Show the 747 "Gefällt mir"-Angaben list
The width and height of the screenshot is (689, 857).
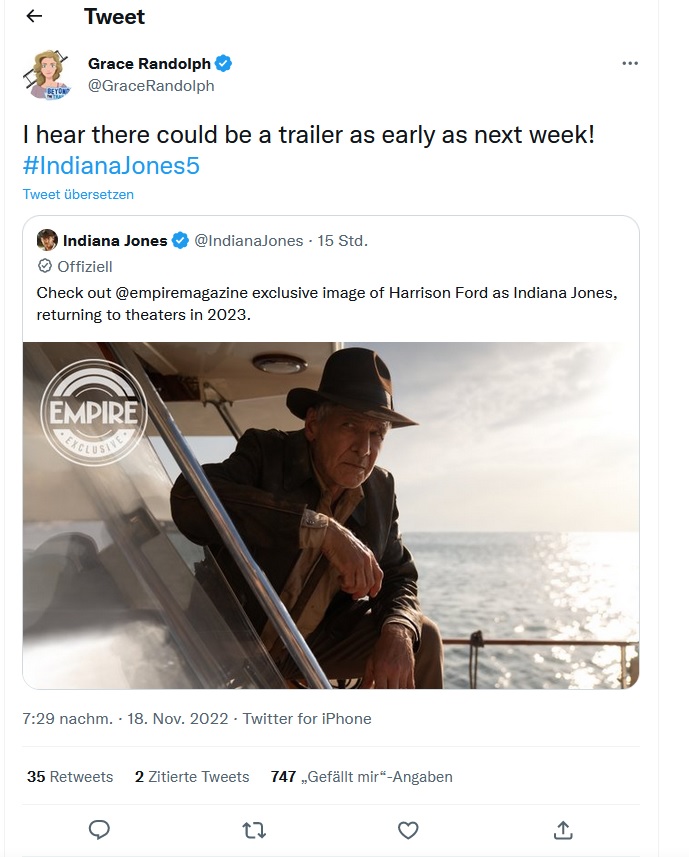click(x=361, y=776)
